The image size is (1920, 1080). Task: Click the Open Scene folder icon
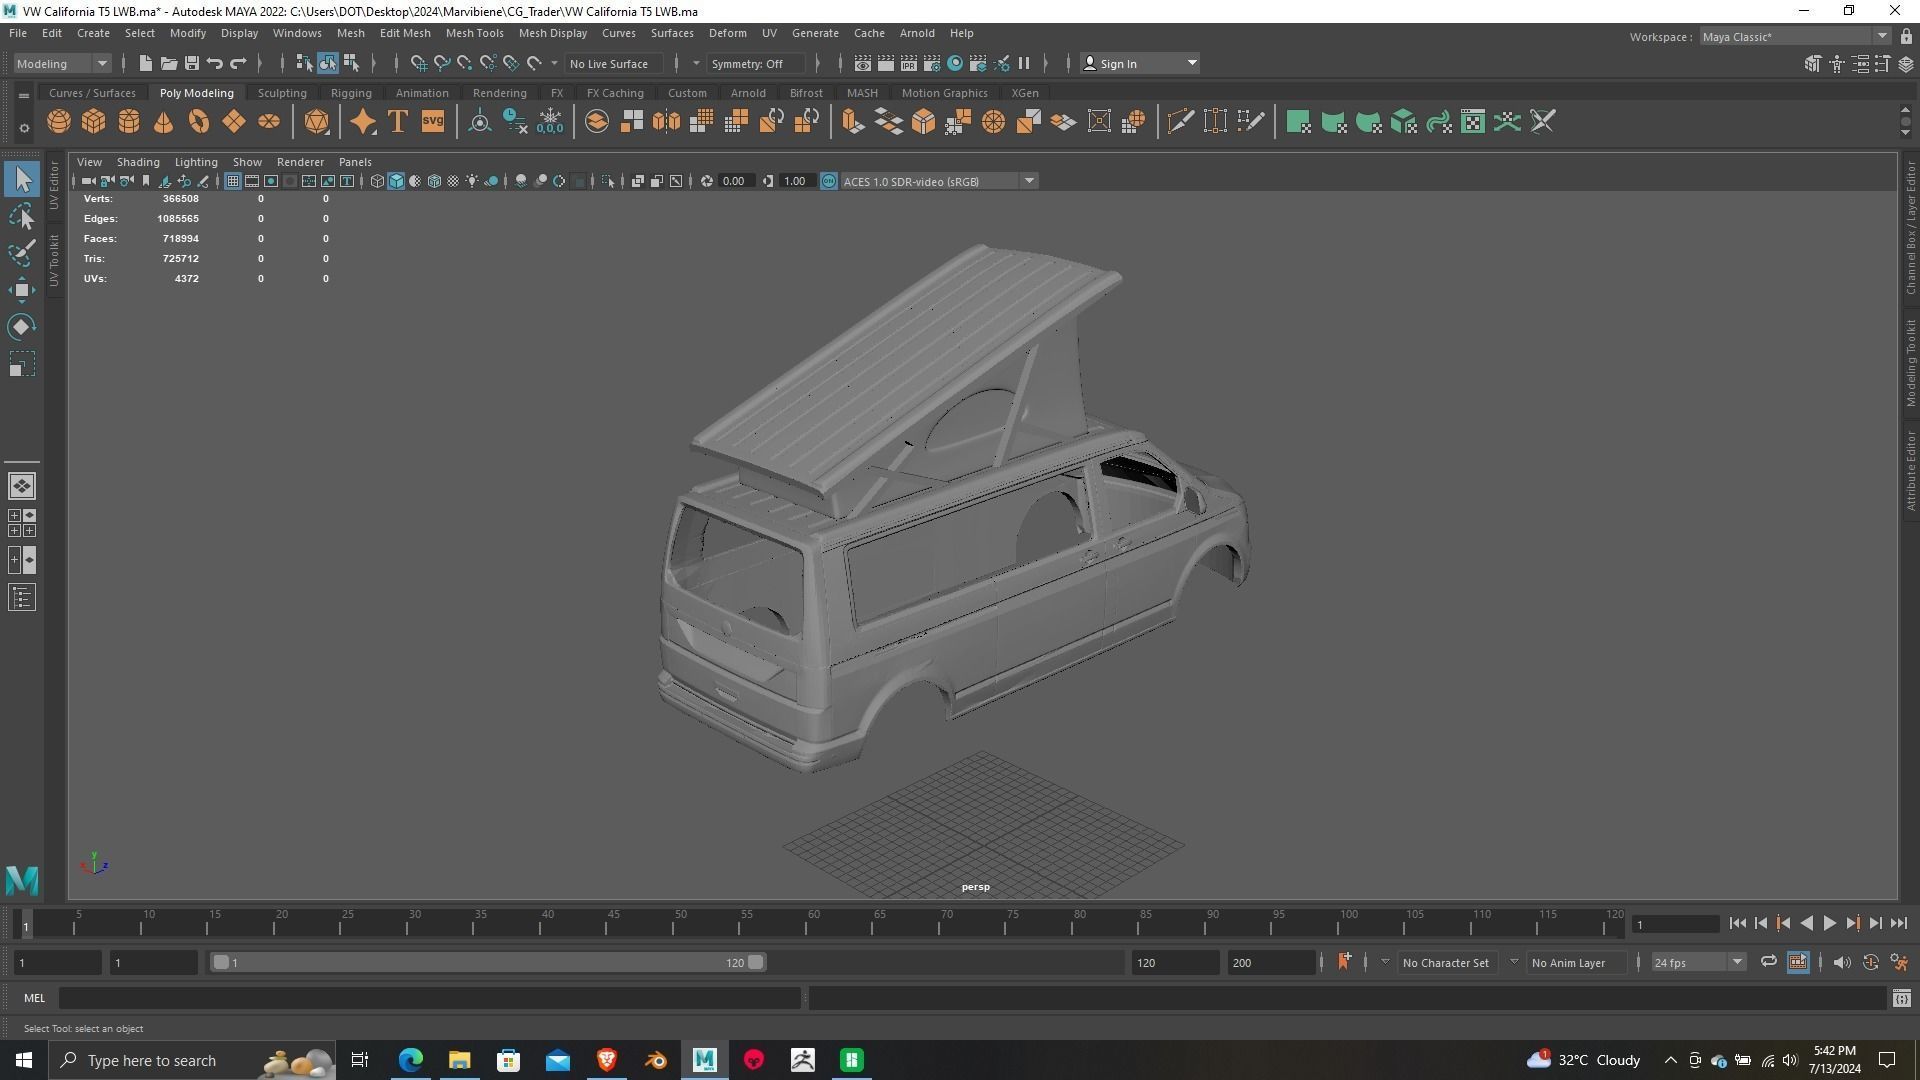point(168,63)
